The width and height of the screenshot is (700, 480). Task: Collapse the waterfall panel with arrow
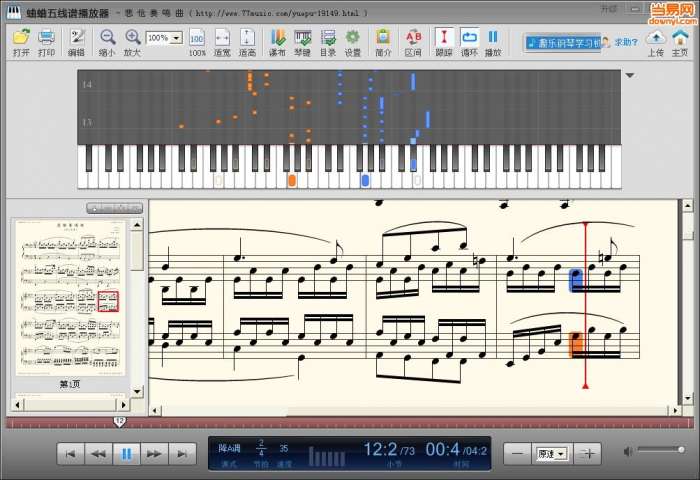629,75
